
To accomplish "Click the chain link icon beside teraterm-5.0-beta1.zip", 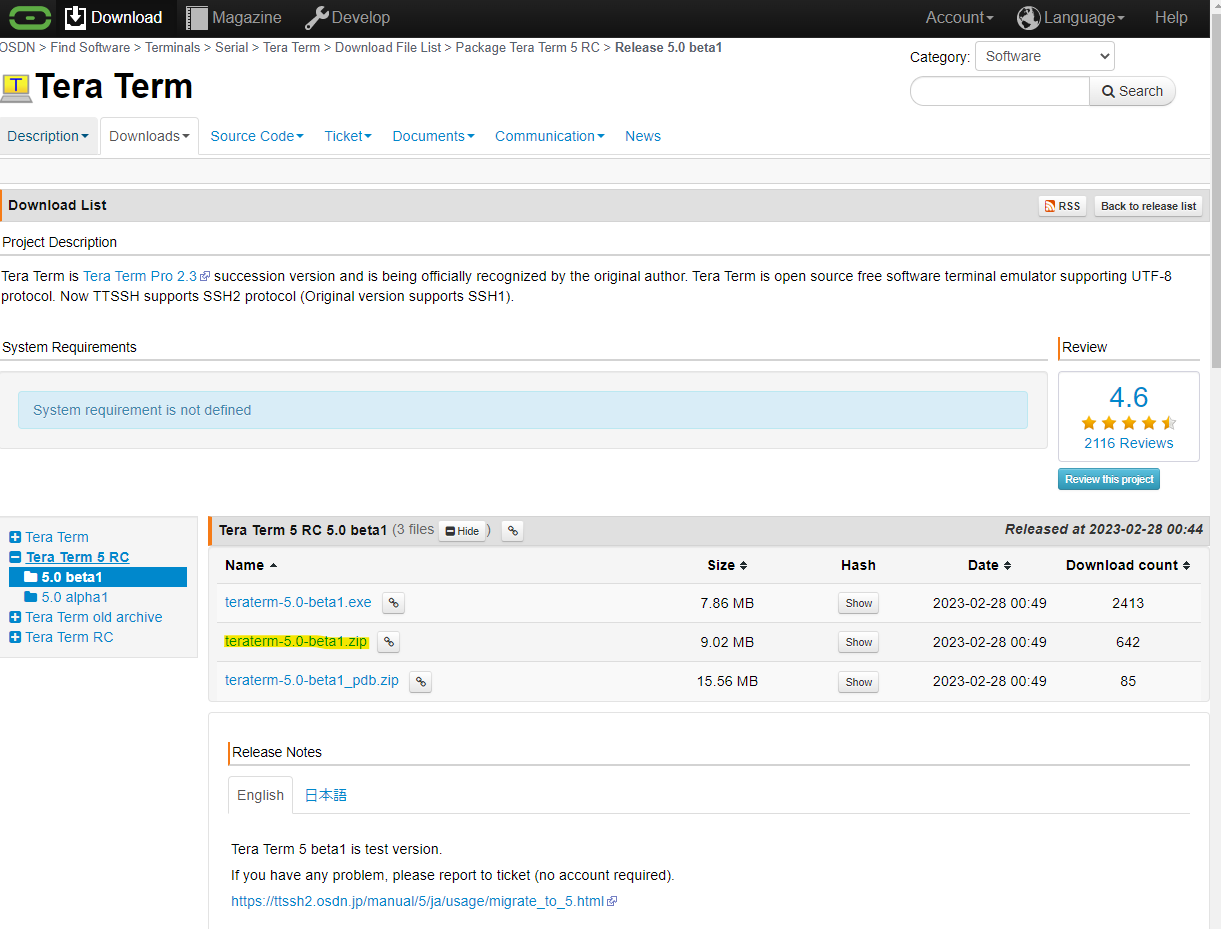I will (x=388, y=642).
